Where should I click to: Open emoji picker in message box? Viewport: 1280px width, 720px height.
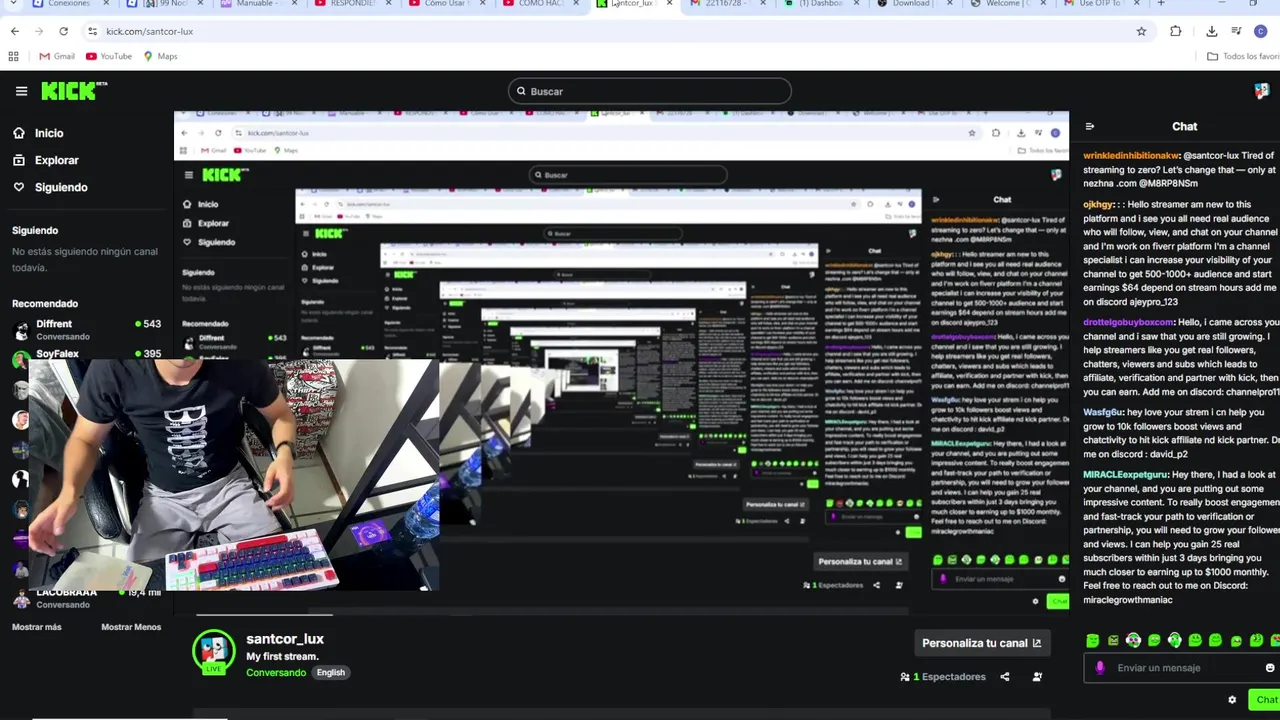point(1270,668)
